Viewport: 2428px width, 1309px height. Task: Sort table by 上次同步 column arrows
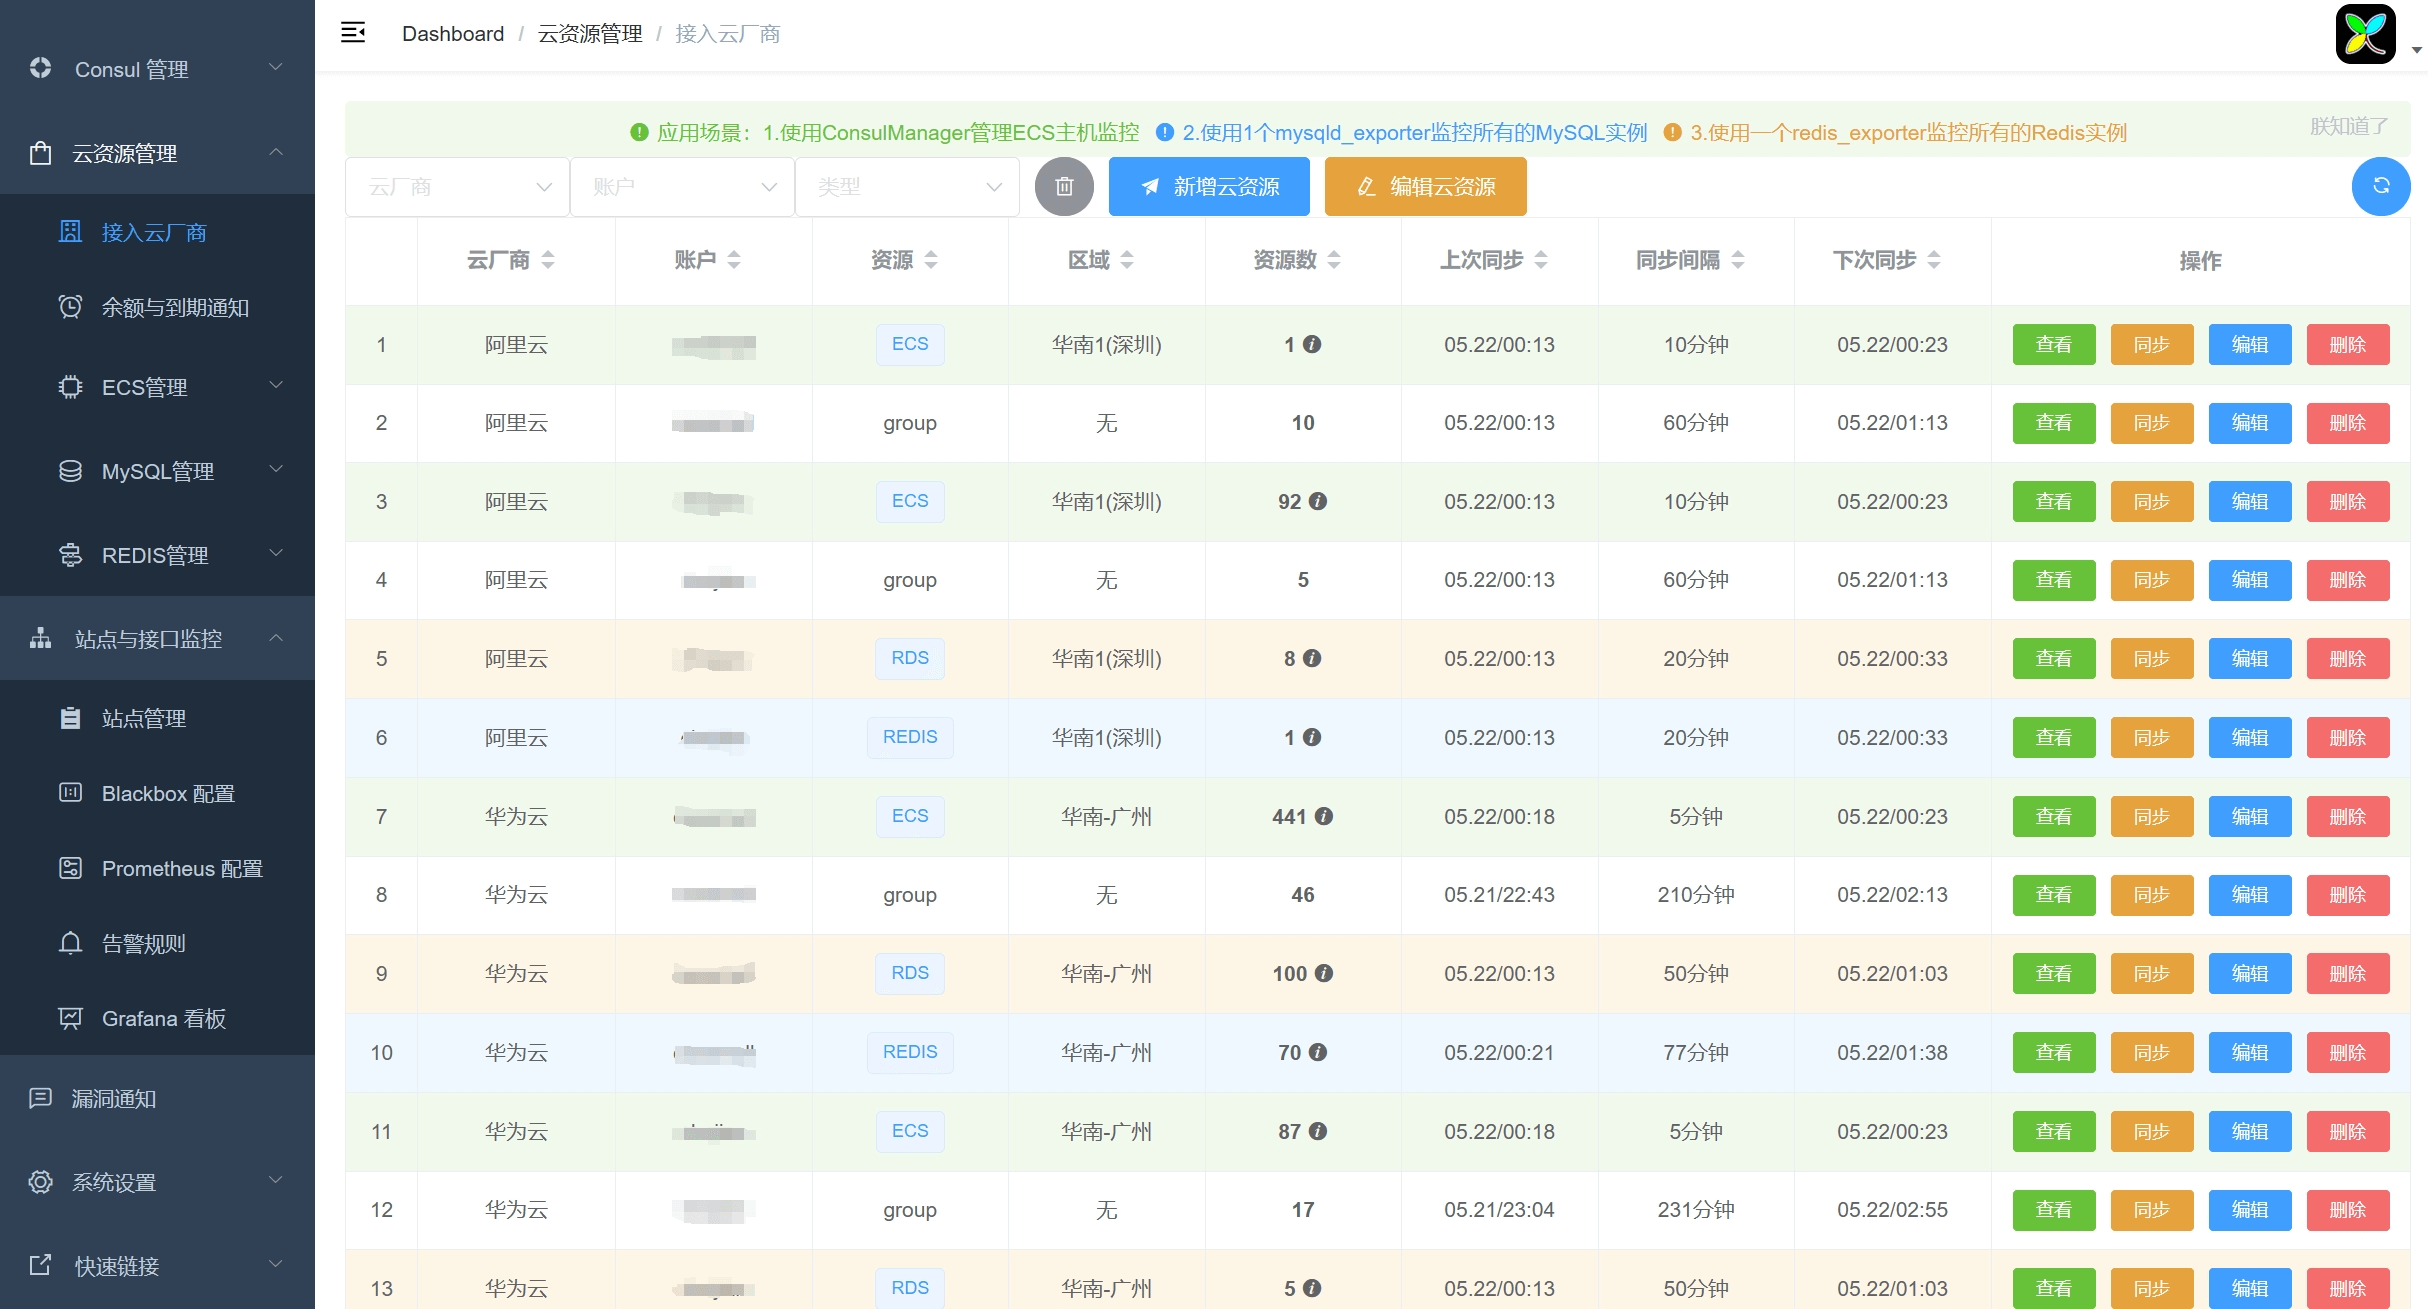1541,260
